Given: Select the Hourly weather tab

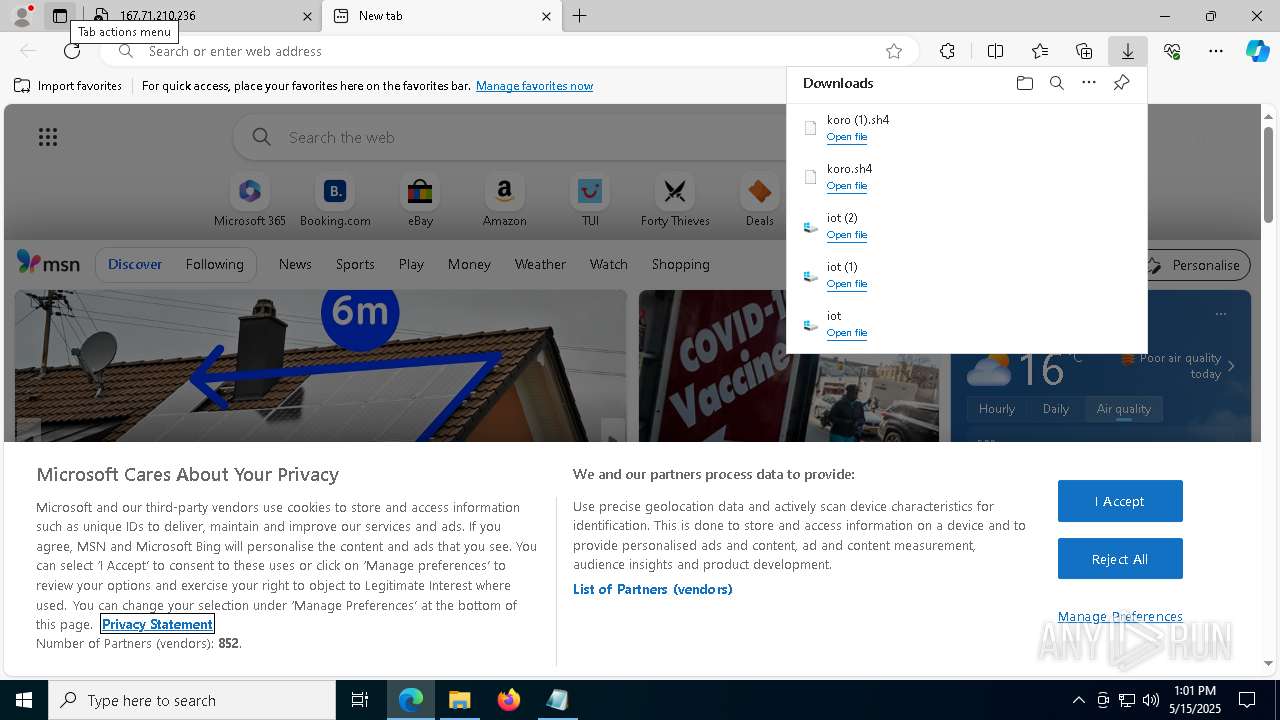Looking at the screenshot, I should [997, 409].
